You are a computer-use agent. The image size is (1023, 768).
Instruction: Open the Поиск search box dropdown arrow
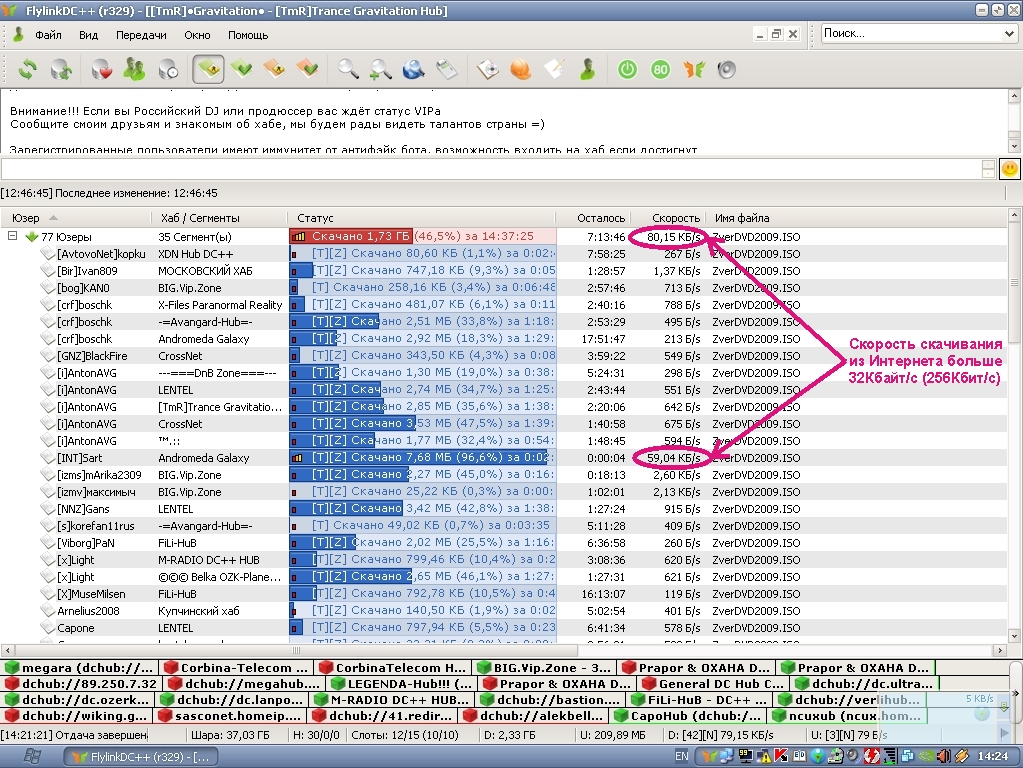[1008, 33]
